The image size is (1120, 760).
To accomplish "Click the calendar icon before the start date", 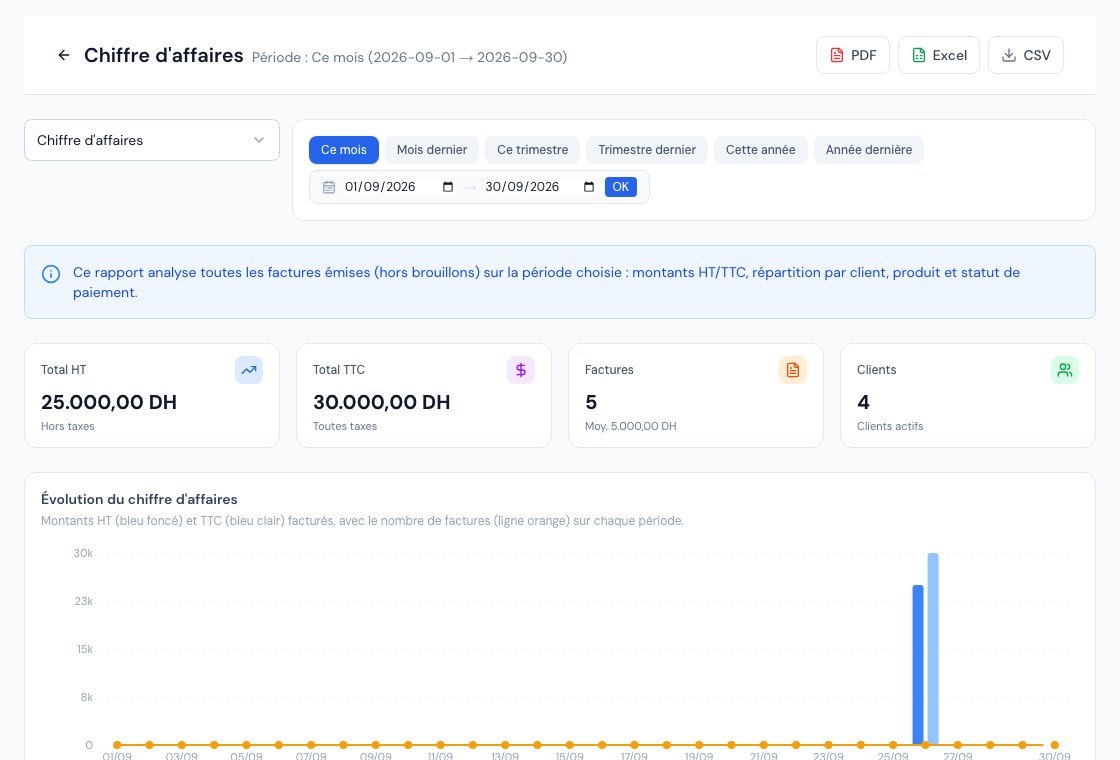I will (329, 187).
